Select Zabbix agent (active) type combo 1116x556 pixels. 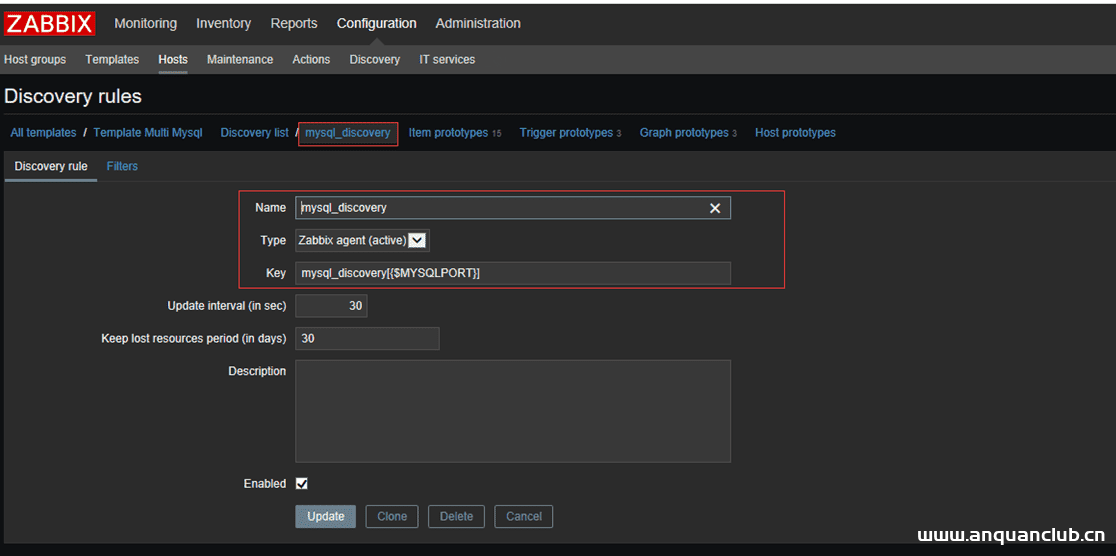(362, 241)
